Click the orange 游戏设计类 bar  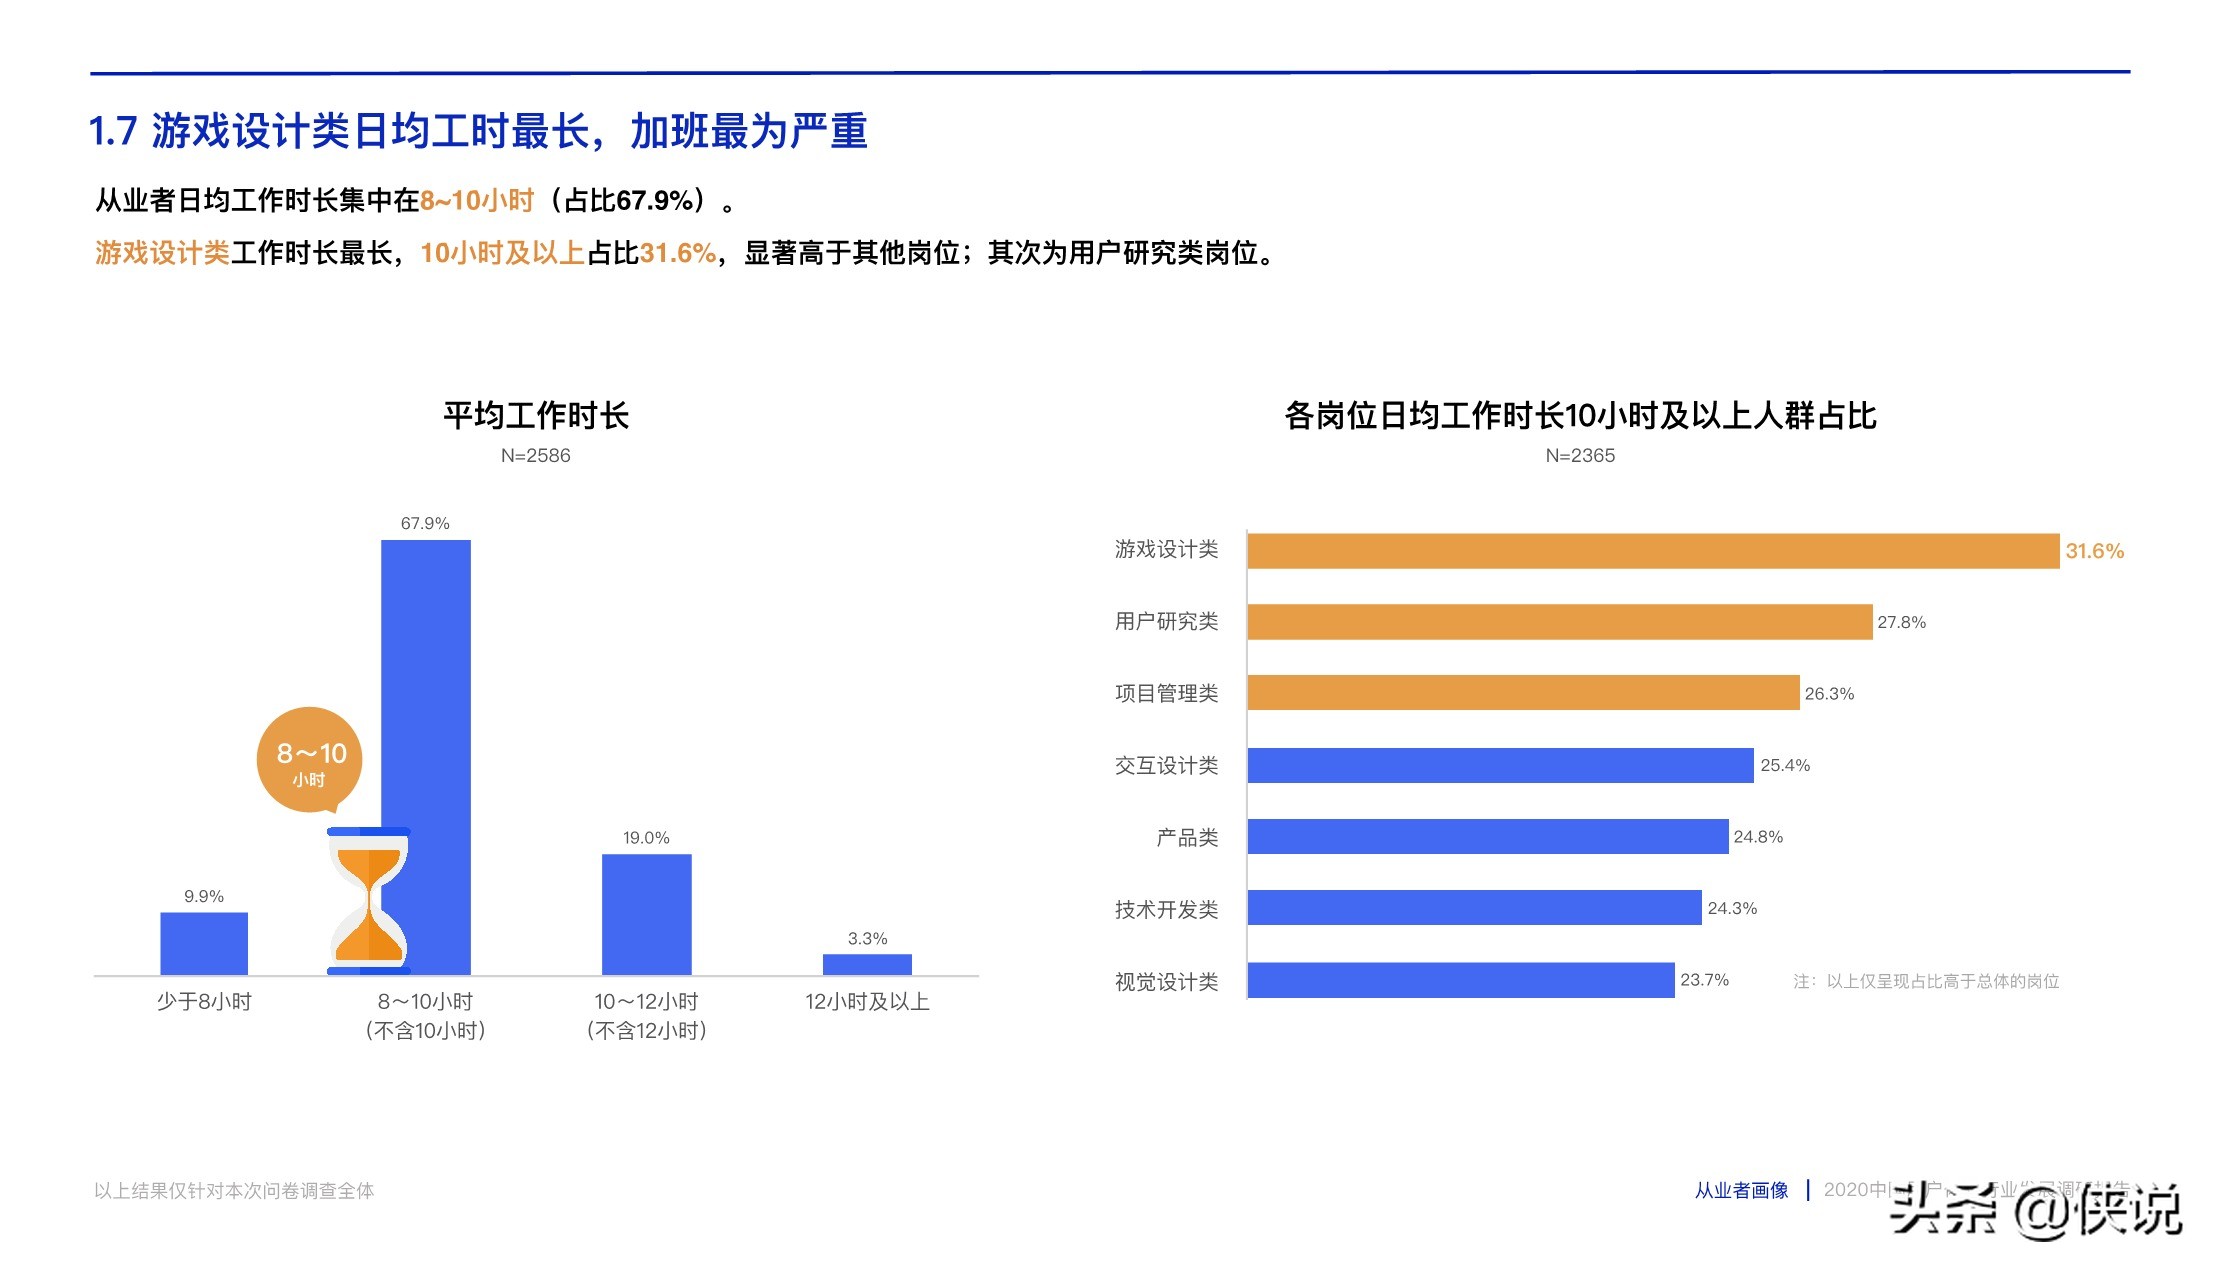pyautogui.click(x=1654, y=551)
